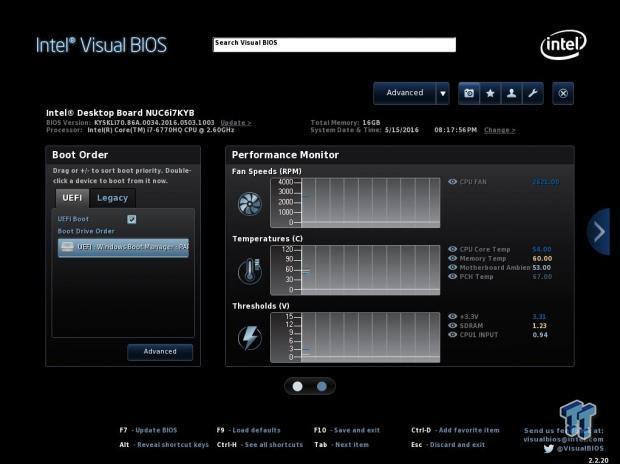Toggle the UEFI Boot checkbox
Viewport: 620px width, 464px height.
point(132,219)
